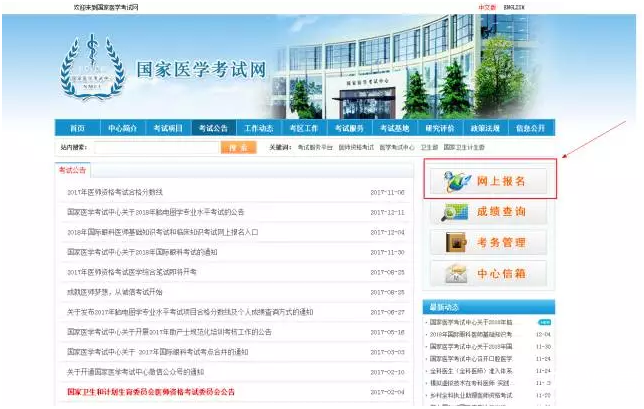Viewport: 644px width, 409px height.
Task: Open the 首页 navigation item
Action: [77, 129]
